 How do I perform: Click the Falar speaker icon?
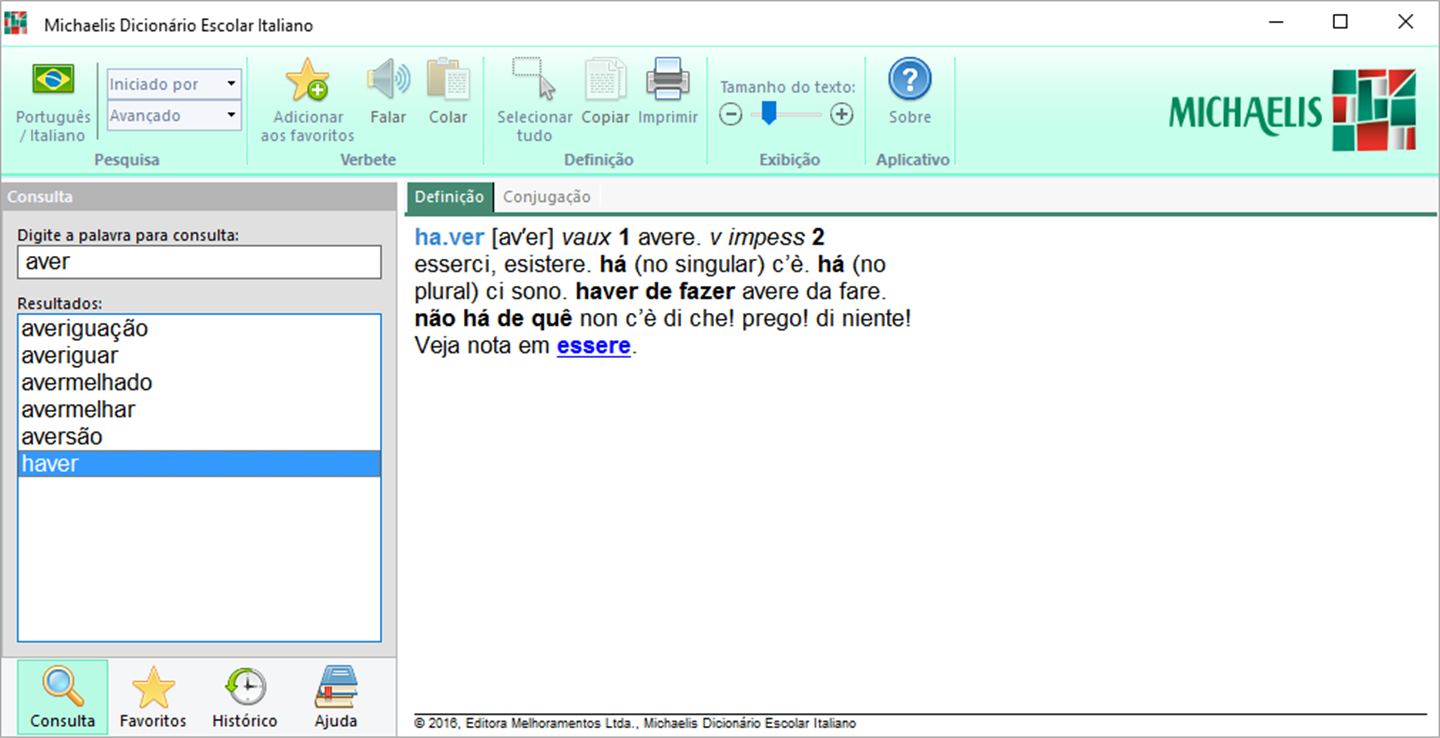[x=388, y=79]
